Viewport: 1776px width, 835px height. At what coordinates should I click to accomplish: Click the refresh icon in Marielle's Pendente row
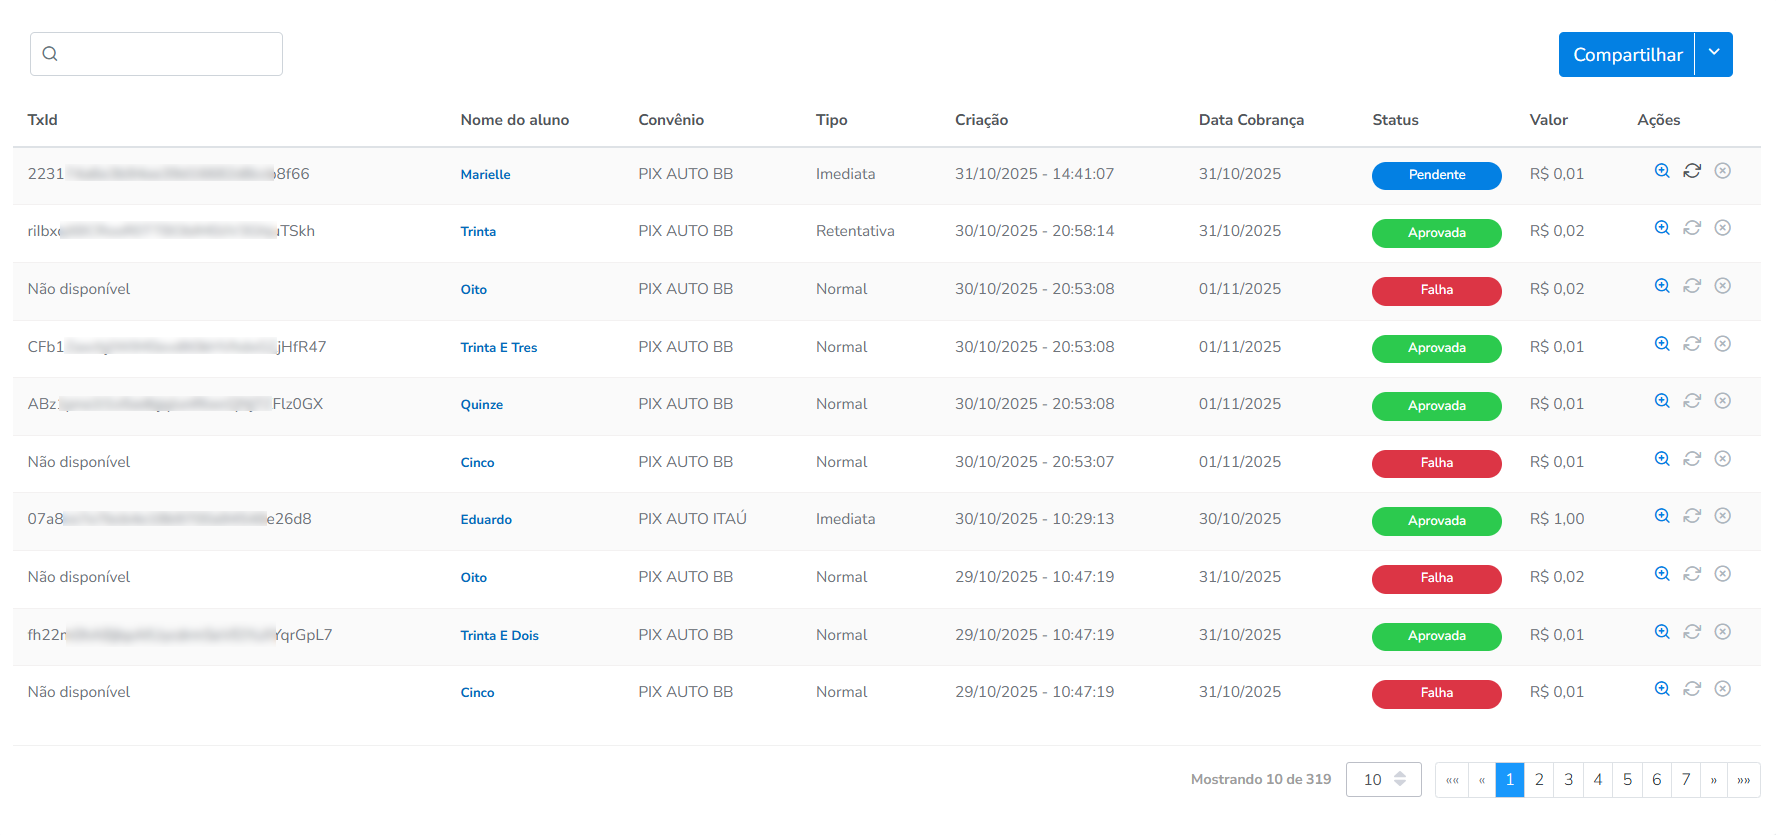tap(1692, 171)
